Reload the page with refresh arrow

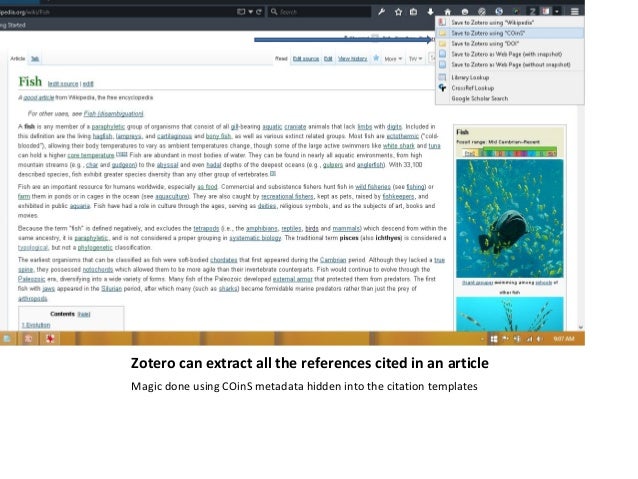pos(258,12)
